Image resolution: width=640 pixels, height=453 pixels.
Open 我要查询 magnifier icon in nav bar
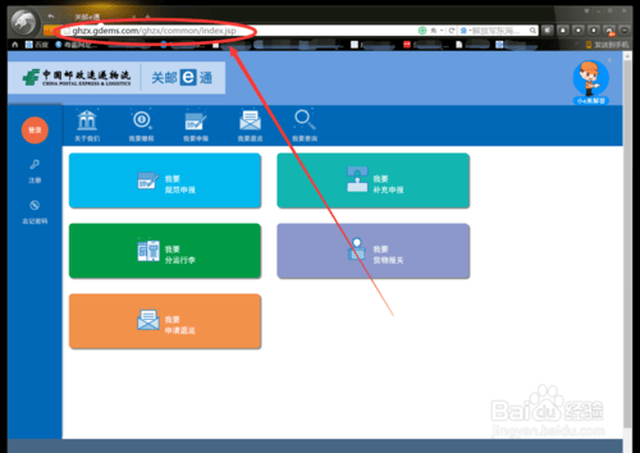click(x=304, y=126)
